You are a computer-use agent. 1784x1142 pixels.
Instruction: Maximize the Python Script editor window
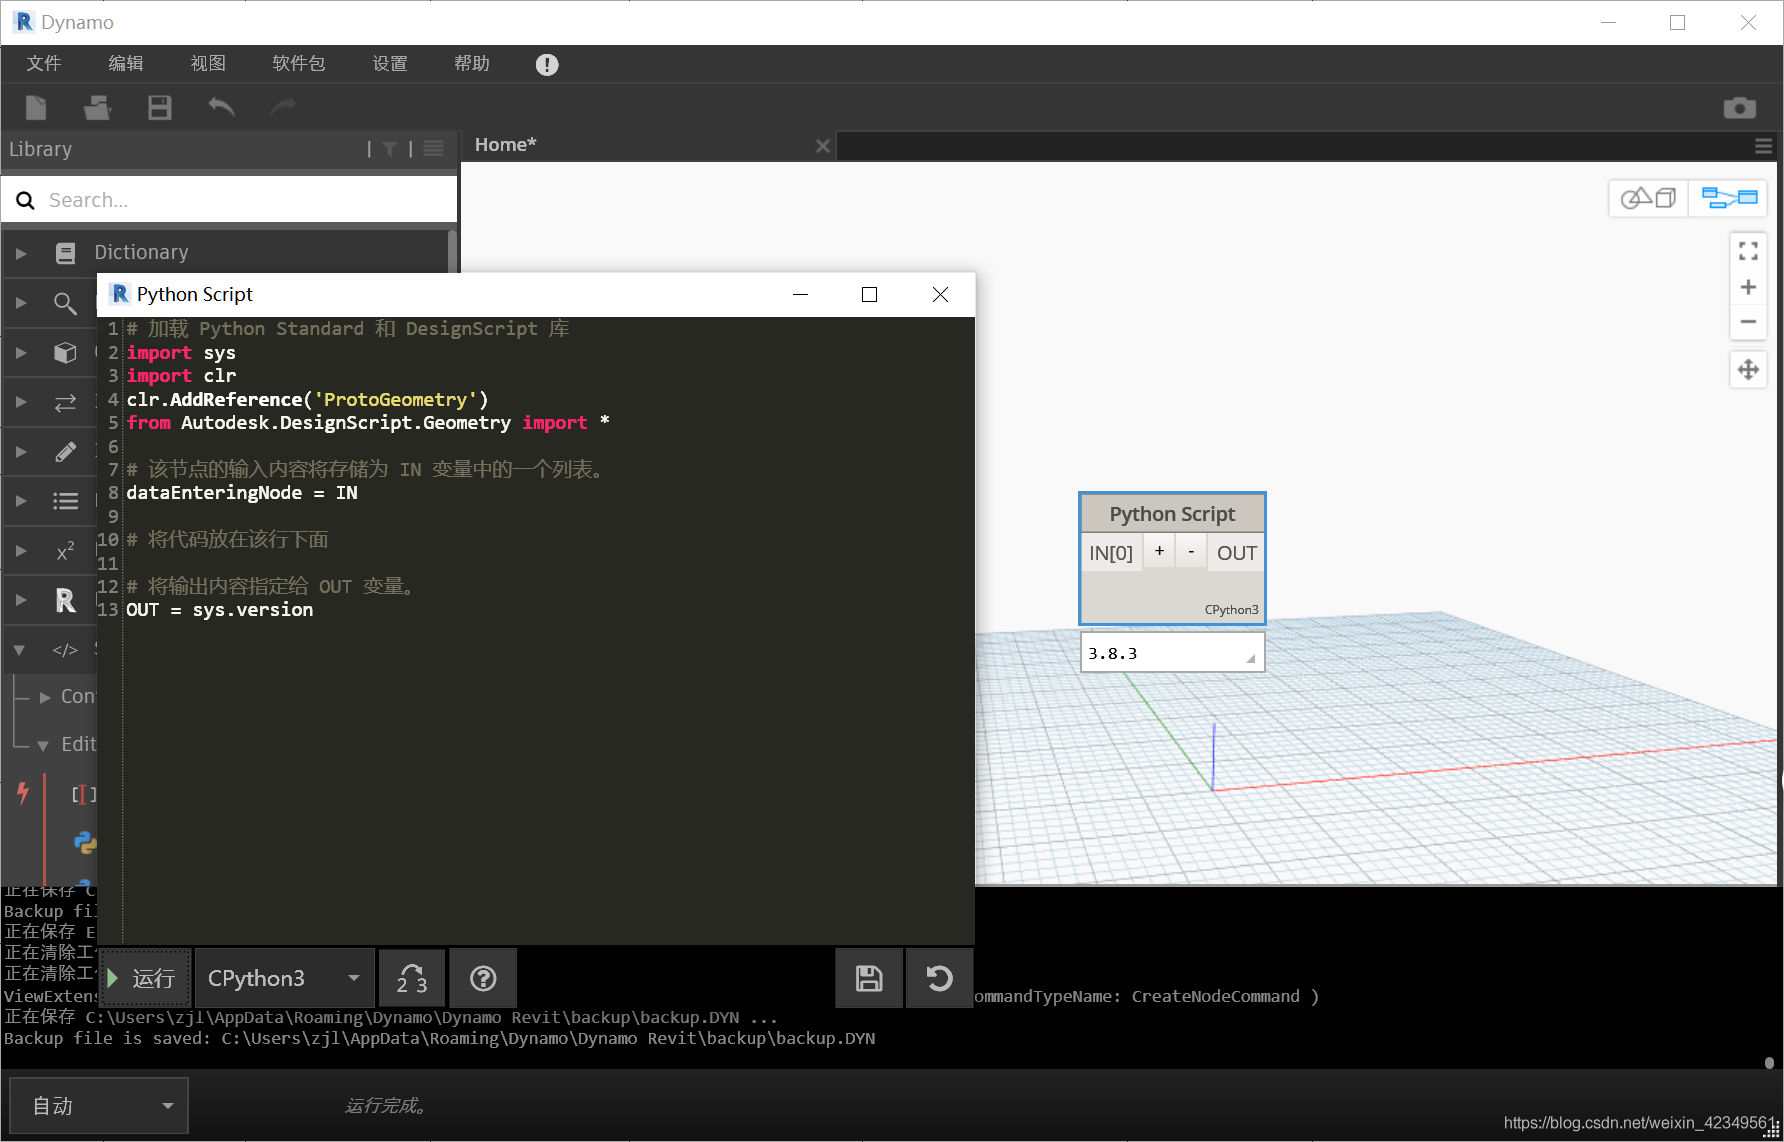[869, 294]
